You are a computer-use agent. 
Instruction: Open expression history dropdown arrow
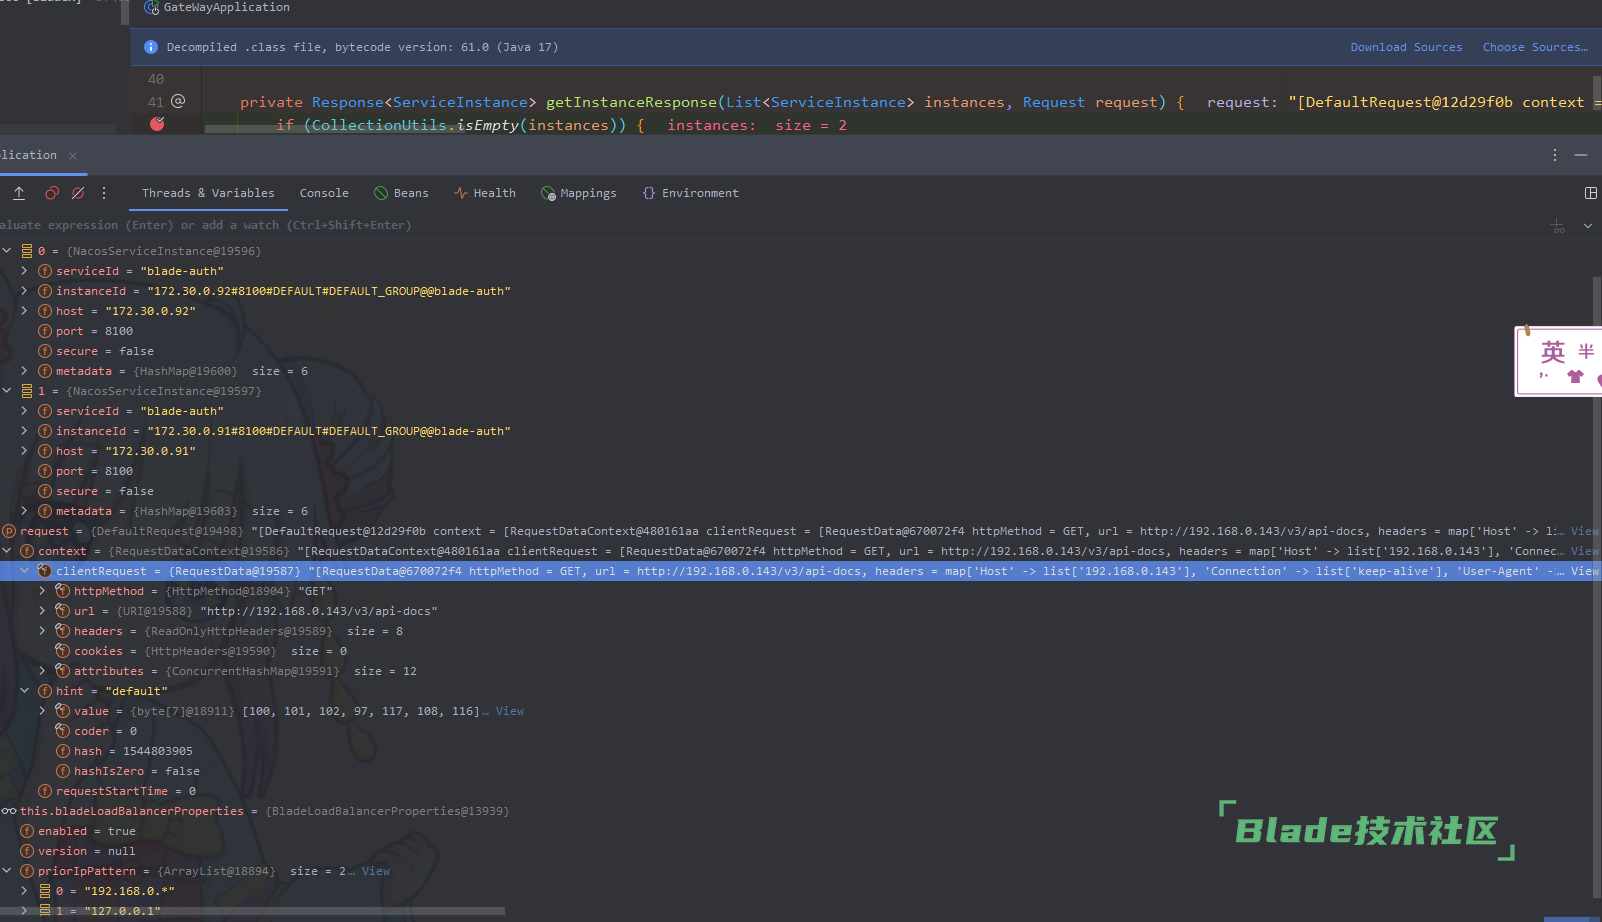tap(1588, 226)
